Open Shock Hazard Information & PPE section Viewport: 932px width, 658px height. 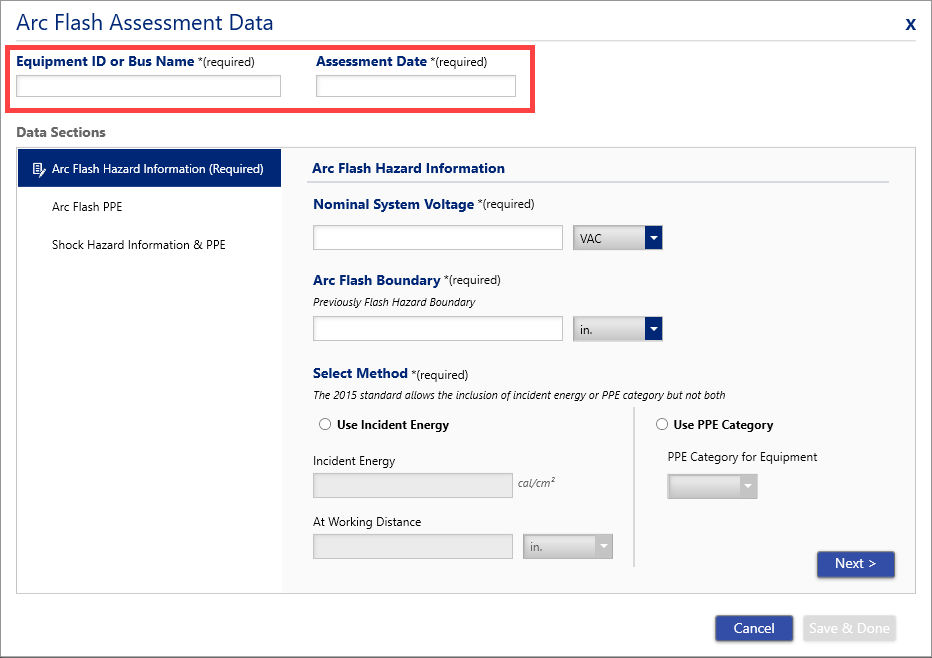(138, 245)
